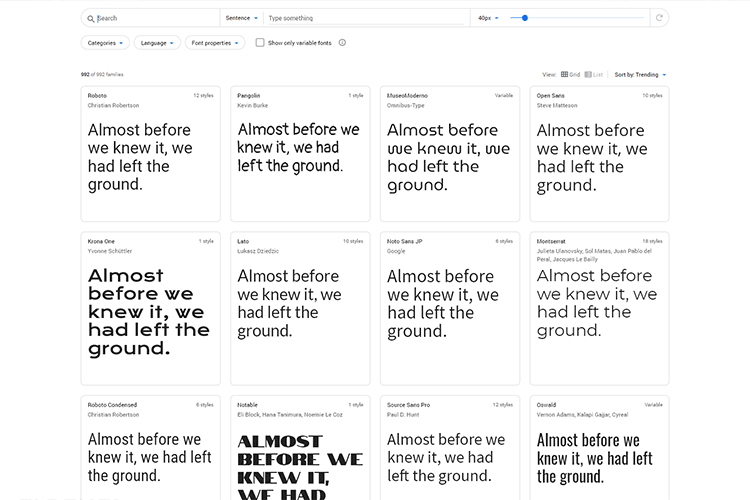Image resolution: width=750 pixels, height=500 pixels.
Task: Open the Roboto font card
Action: pos(150,153)
